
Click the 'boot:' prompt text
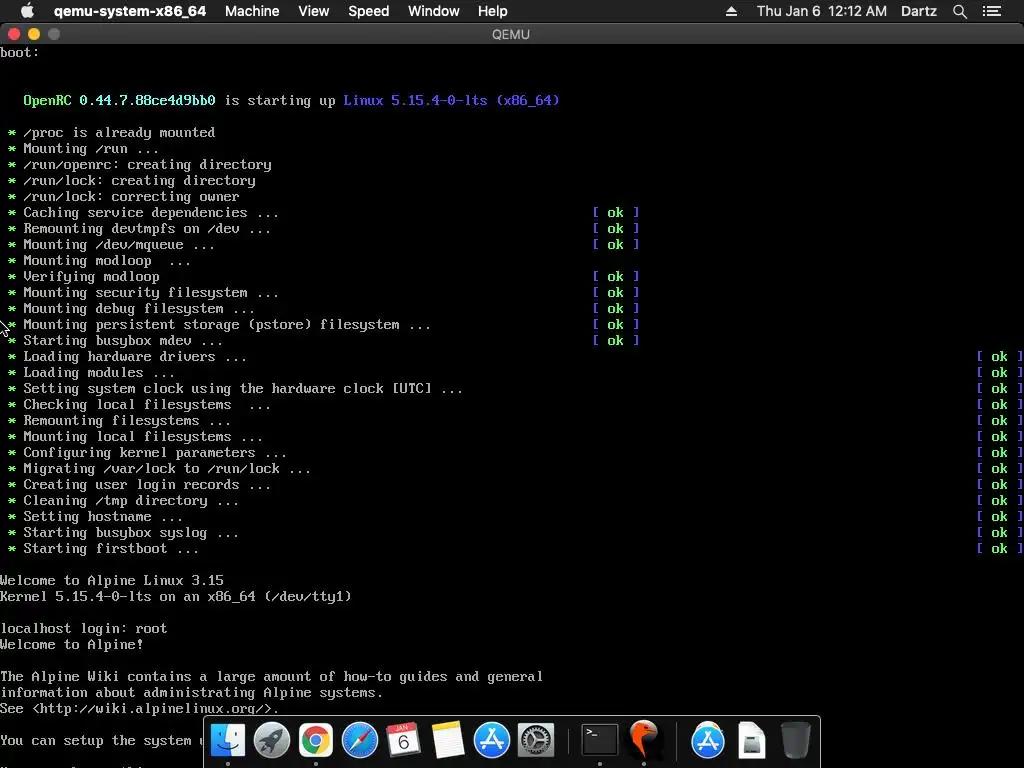[20, 52]
